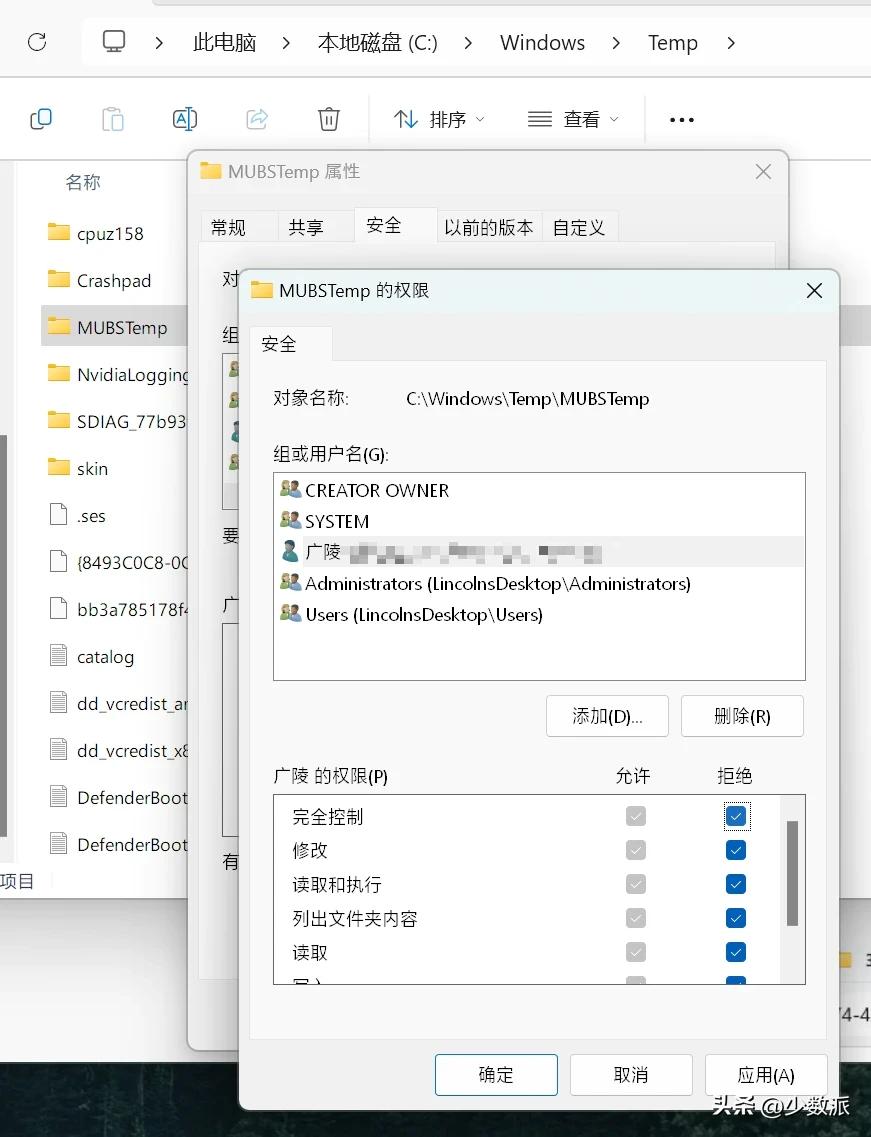The image size is (871, 1137).
Task: Click permissions list vertical scrollbar thumb
Action: tap(792, 873)
